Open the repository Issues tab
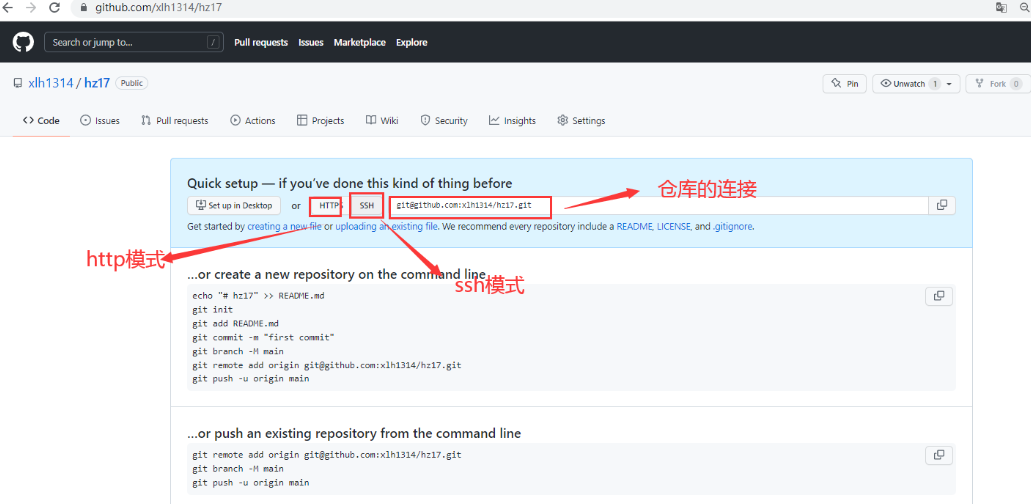The width and height of the screenshot is (1031, 504). pos(100,121)
